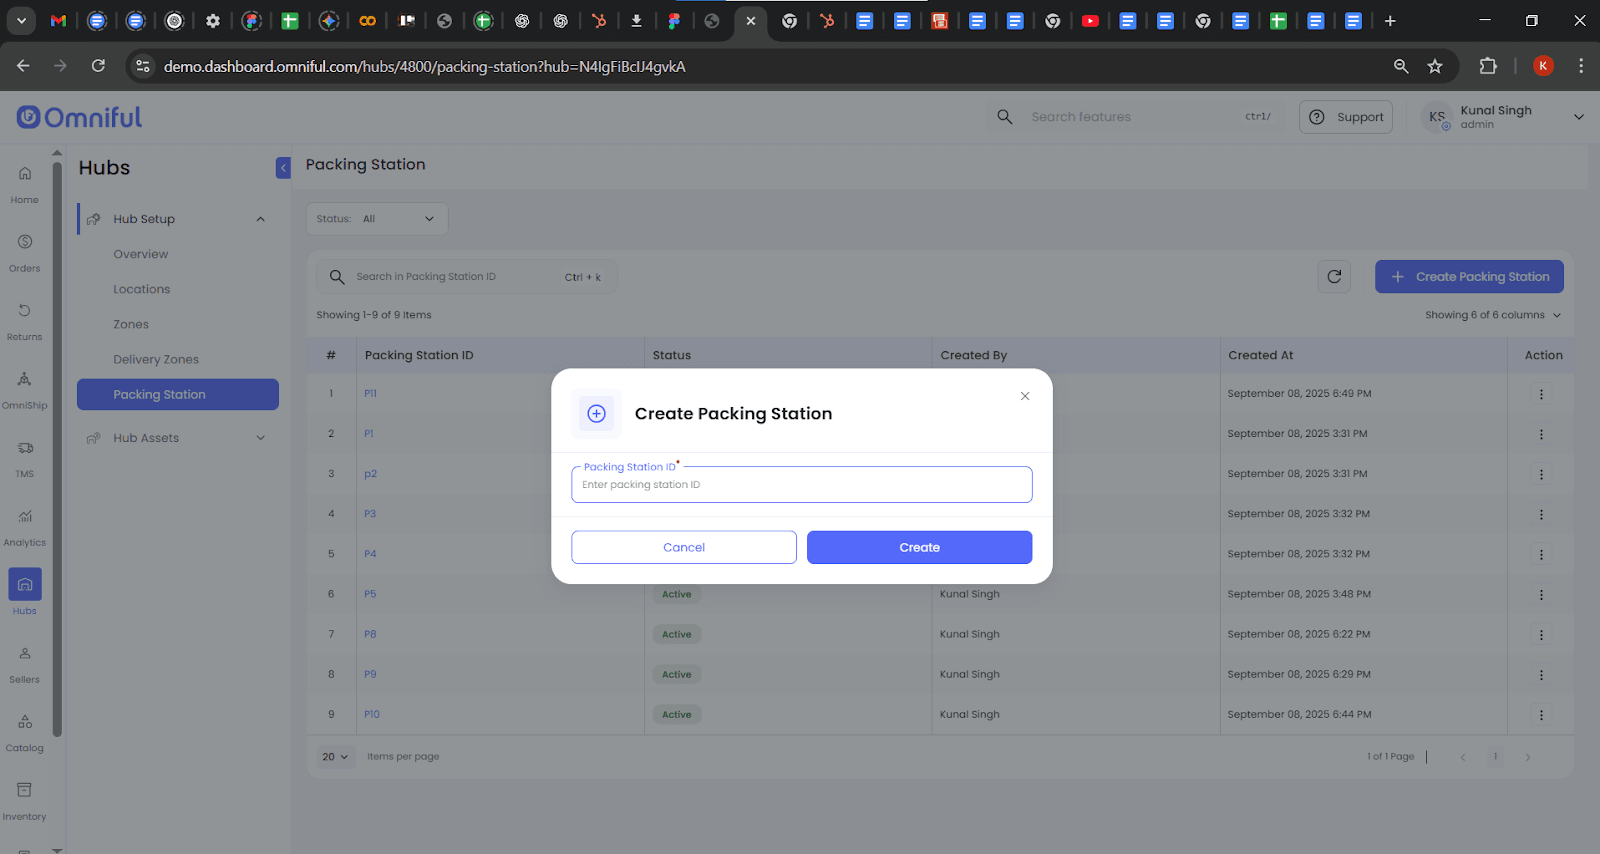This screenshot has width=1600, height=854.
Task: Open the columns visibility dropdown
Action: tap(1492, 315)
